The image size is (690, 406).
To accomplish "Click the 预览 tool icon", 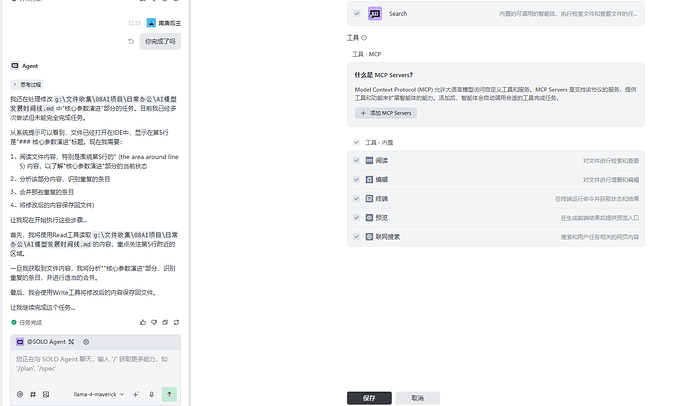I will (x=369, y=218).
